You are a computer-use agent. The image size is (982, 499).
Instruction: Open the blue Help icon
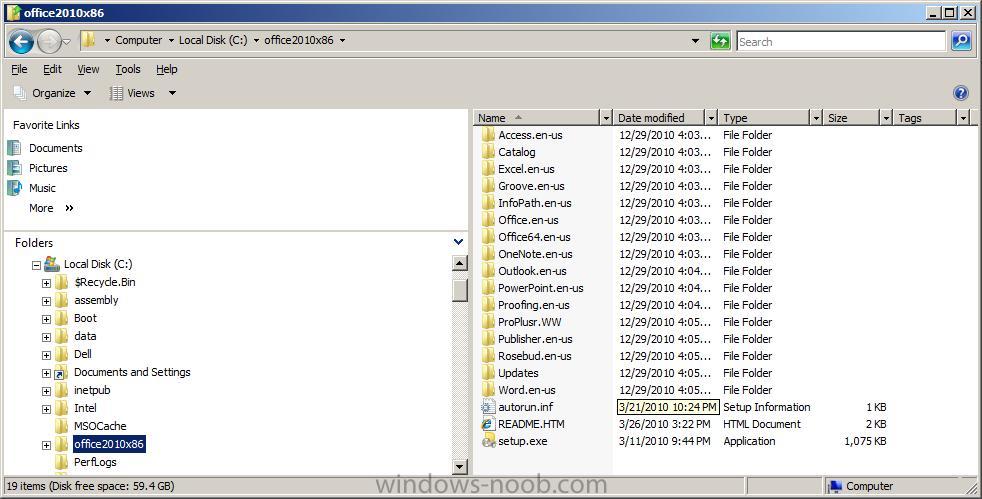click(x=961, y=93)
